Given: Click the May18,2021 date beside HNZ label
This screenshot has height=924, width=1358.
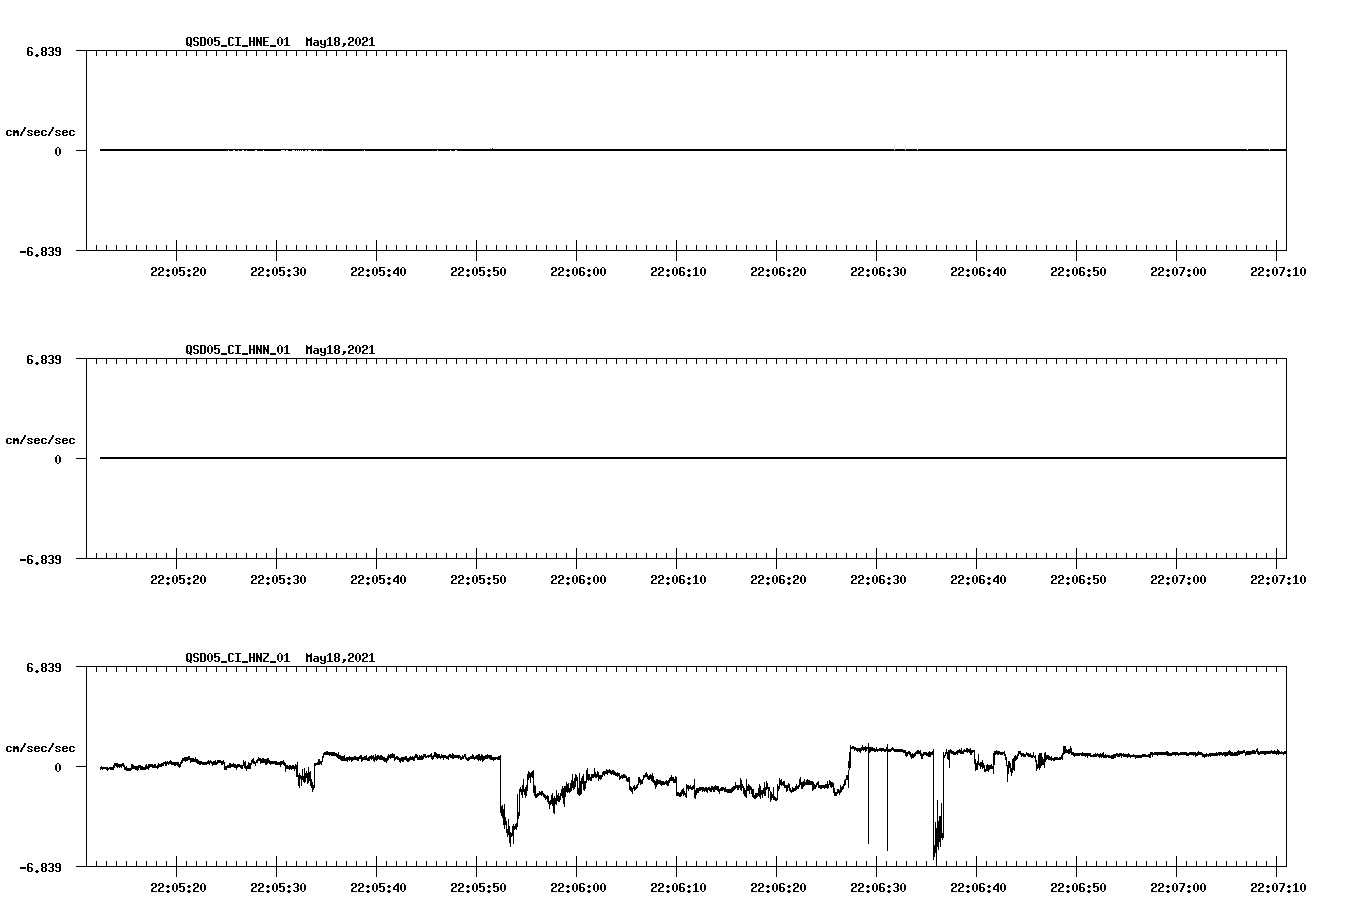Looking at the screenshot, I should point(338,658).
